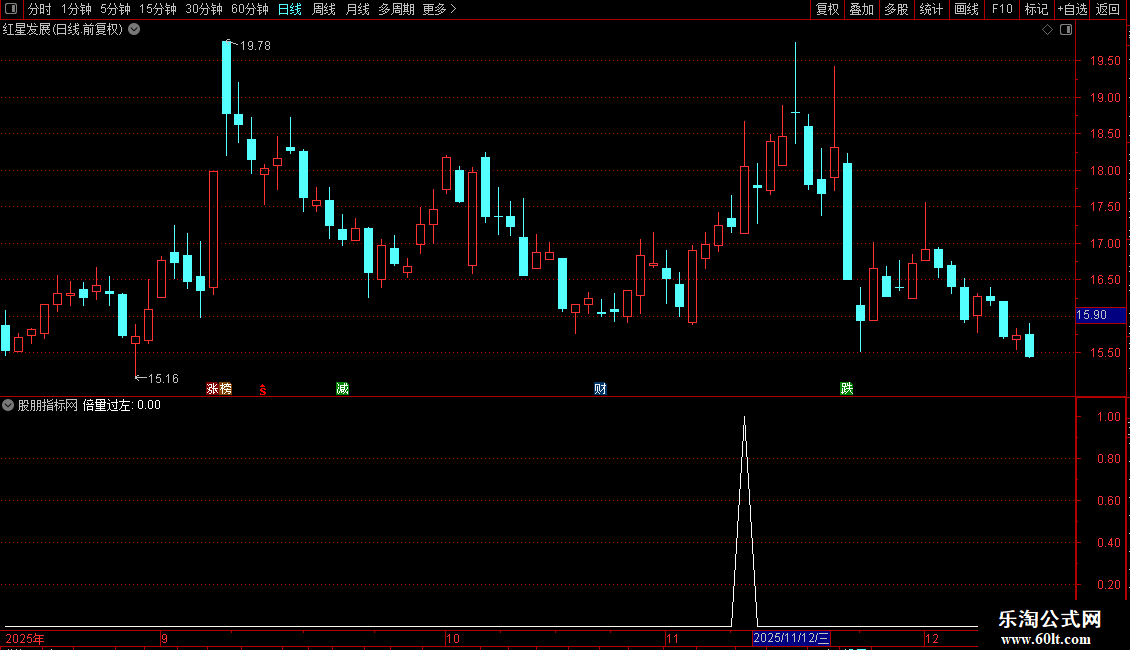Open 股朋指标网 indicator dropdown arrow
The height and width of the screenshot is (650, 1130).
(8, 405)
